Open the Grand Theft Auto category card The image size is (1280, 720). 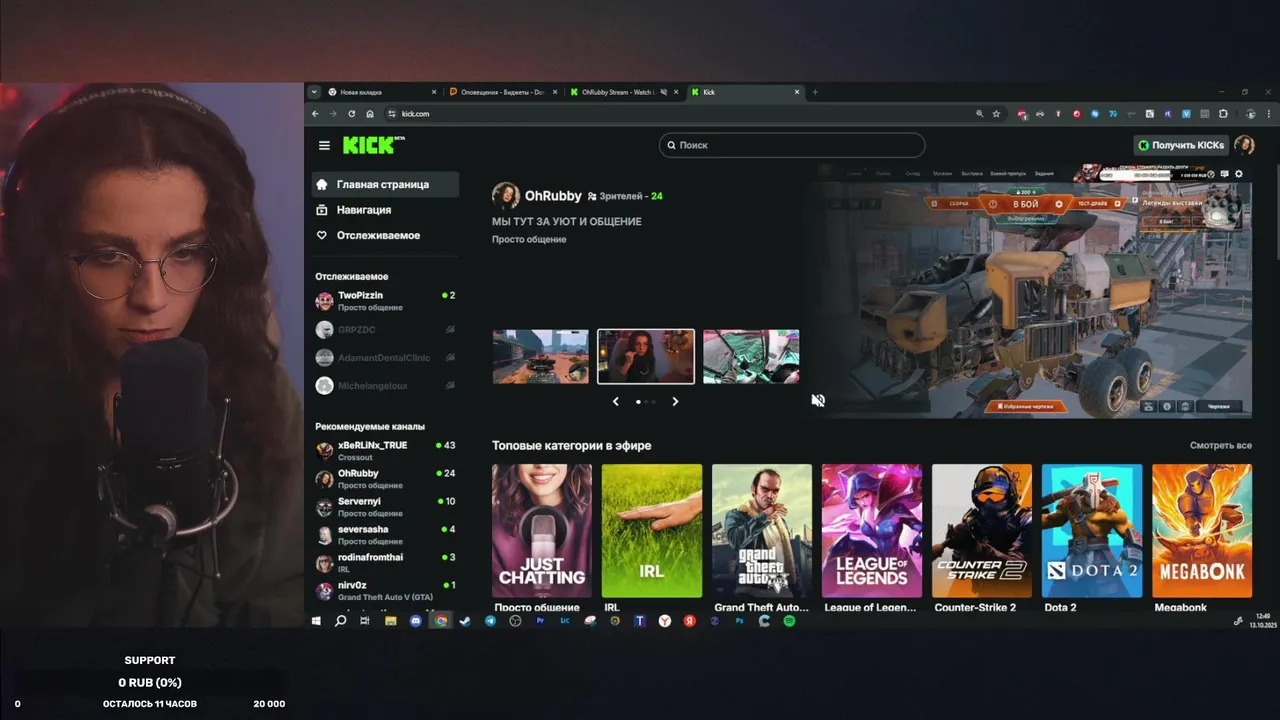[762, 531]
